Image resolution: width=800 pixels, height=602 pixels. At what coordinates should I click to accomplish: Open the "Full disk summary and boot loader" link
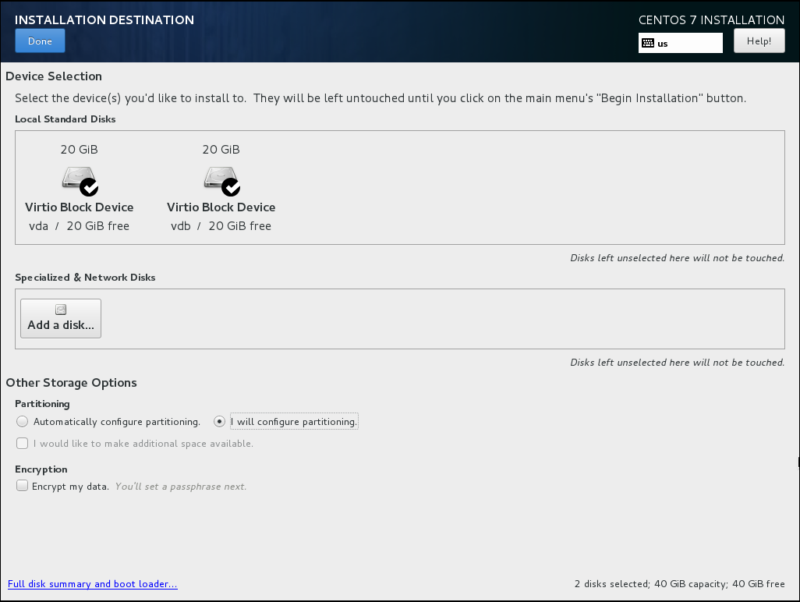[92, 584]
